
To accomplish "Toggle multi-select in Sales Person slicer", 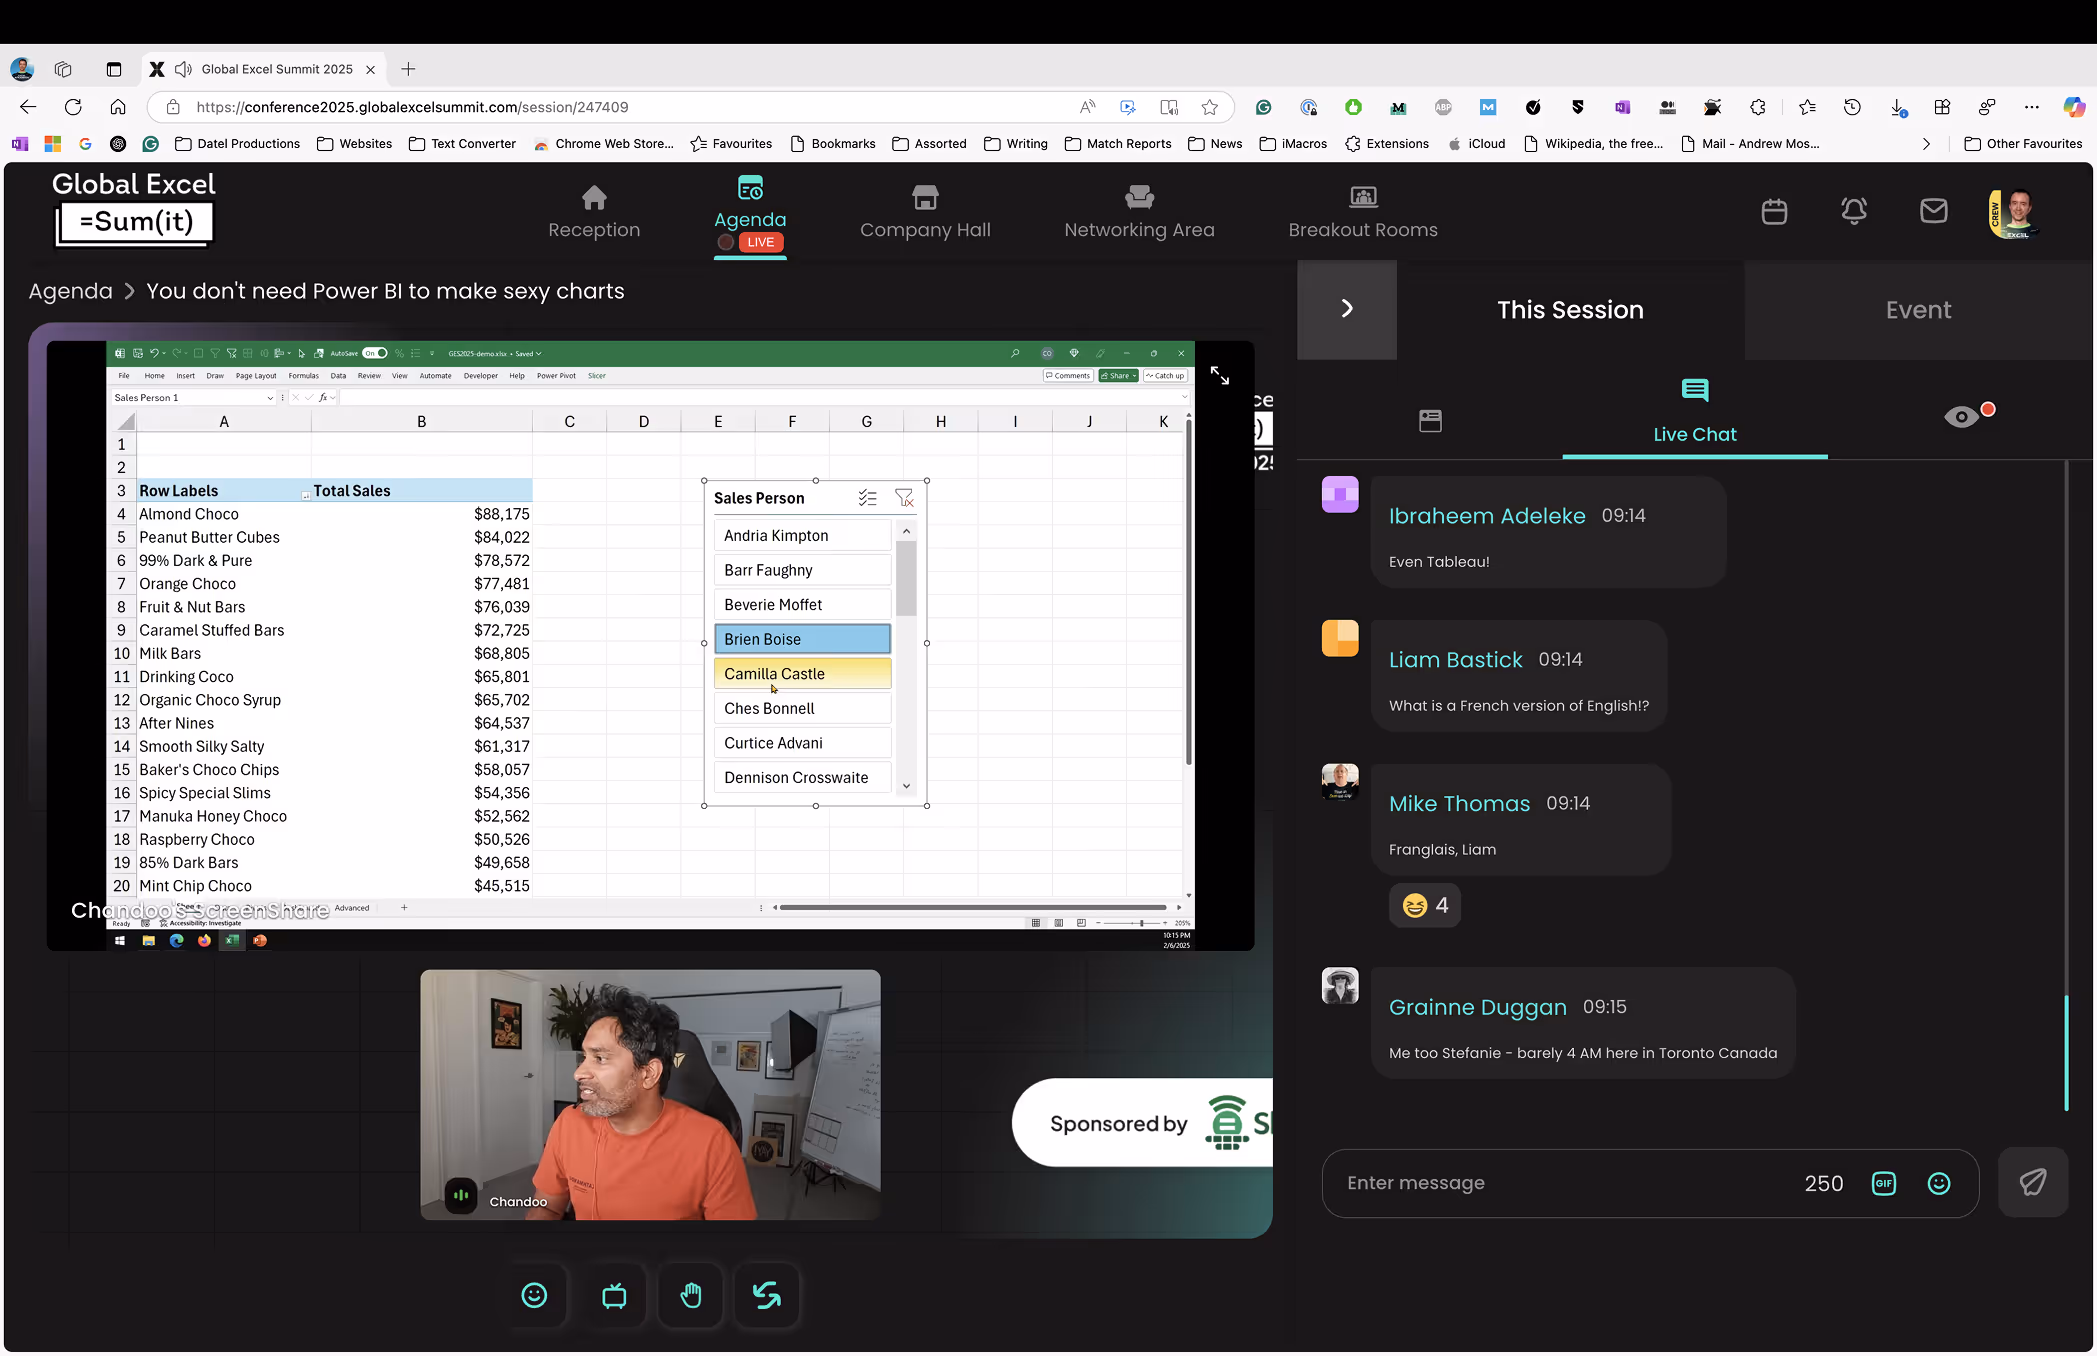I will [867, 498].
